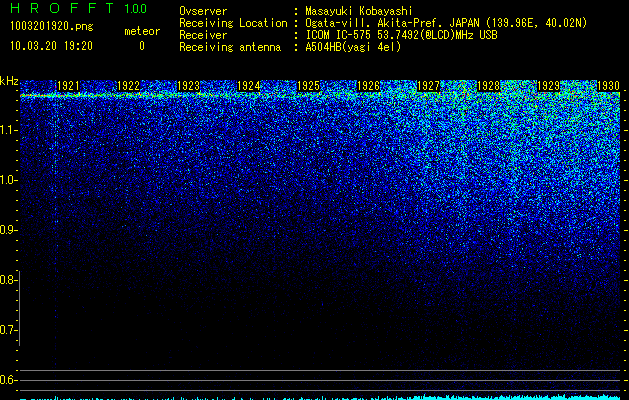The image size is (629, 400).
Task: Click the Receiver label
Action: pos(203,35)
